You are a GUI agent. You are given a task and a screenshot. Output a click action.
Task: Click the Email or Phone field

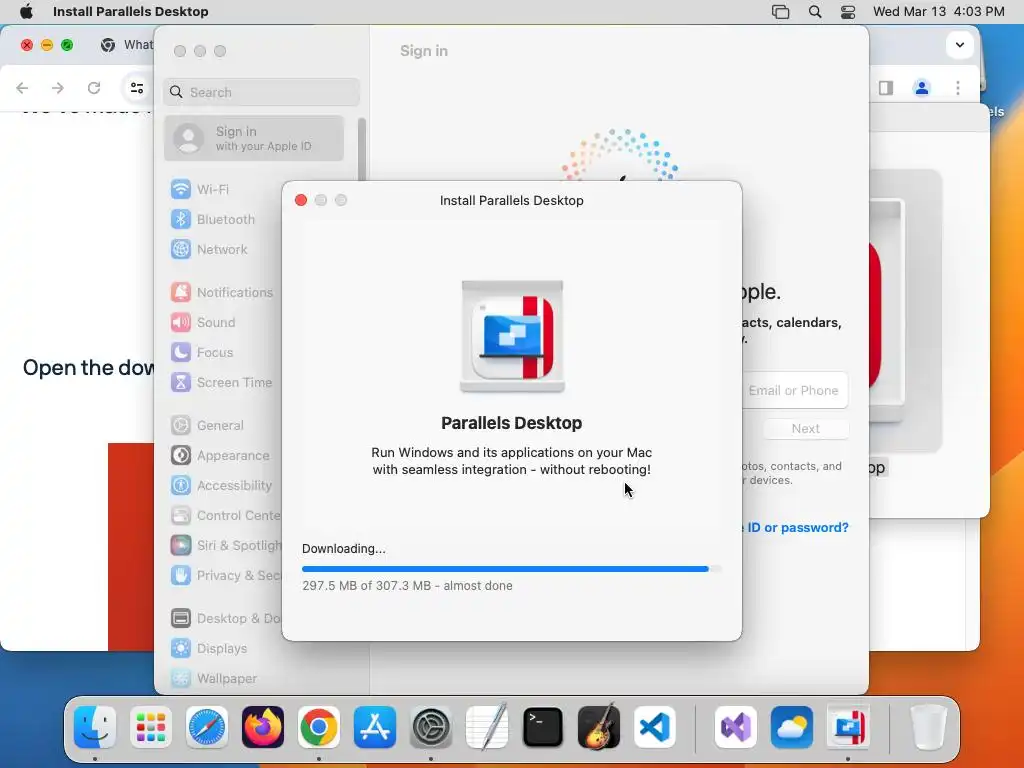795,391
